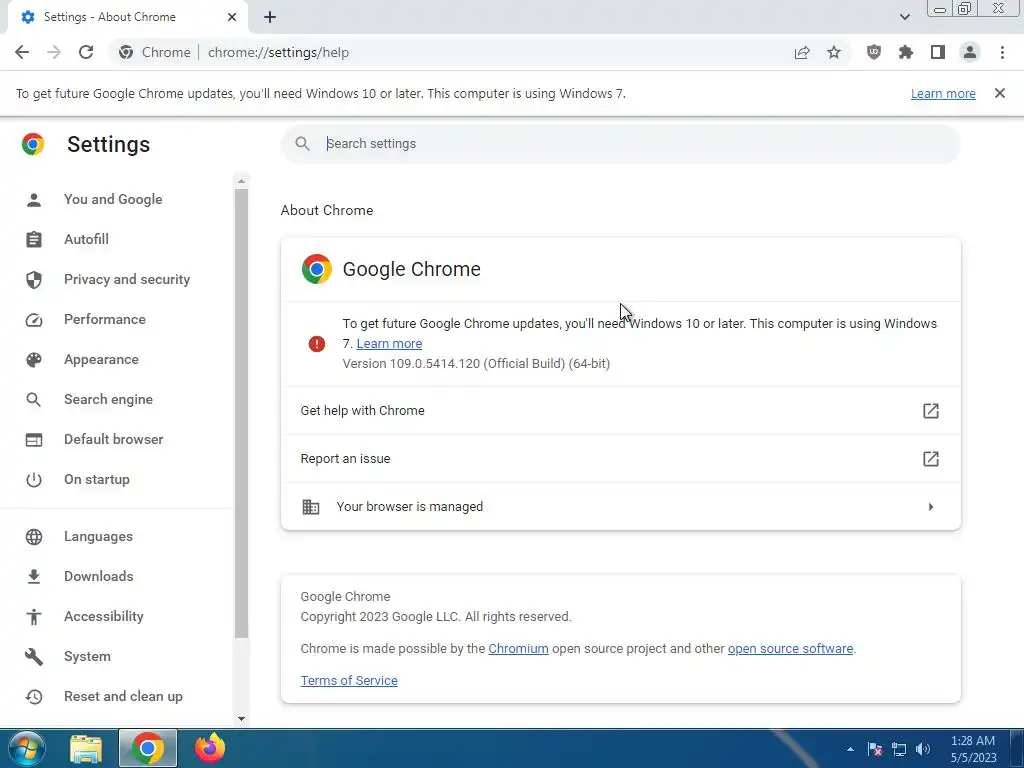This screenshot has height=768, width=1024.
Task: Toggle the side panel icon
Action: (938, 52)
